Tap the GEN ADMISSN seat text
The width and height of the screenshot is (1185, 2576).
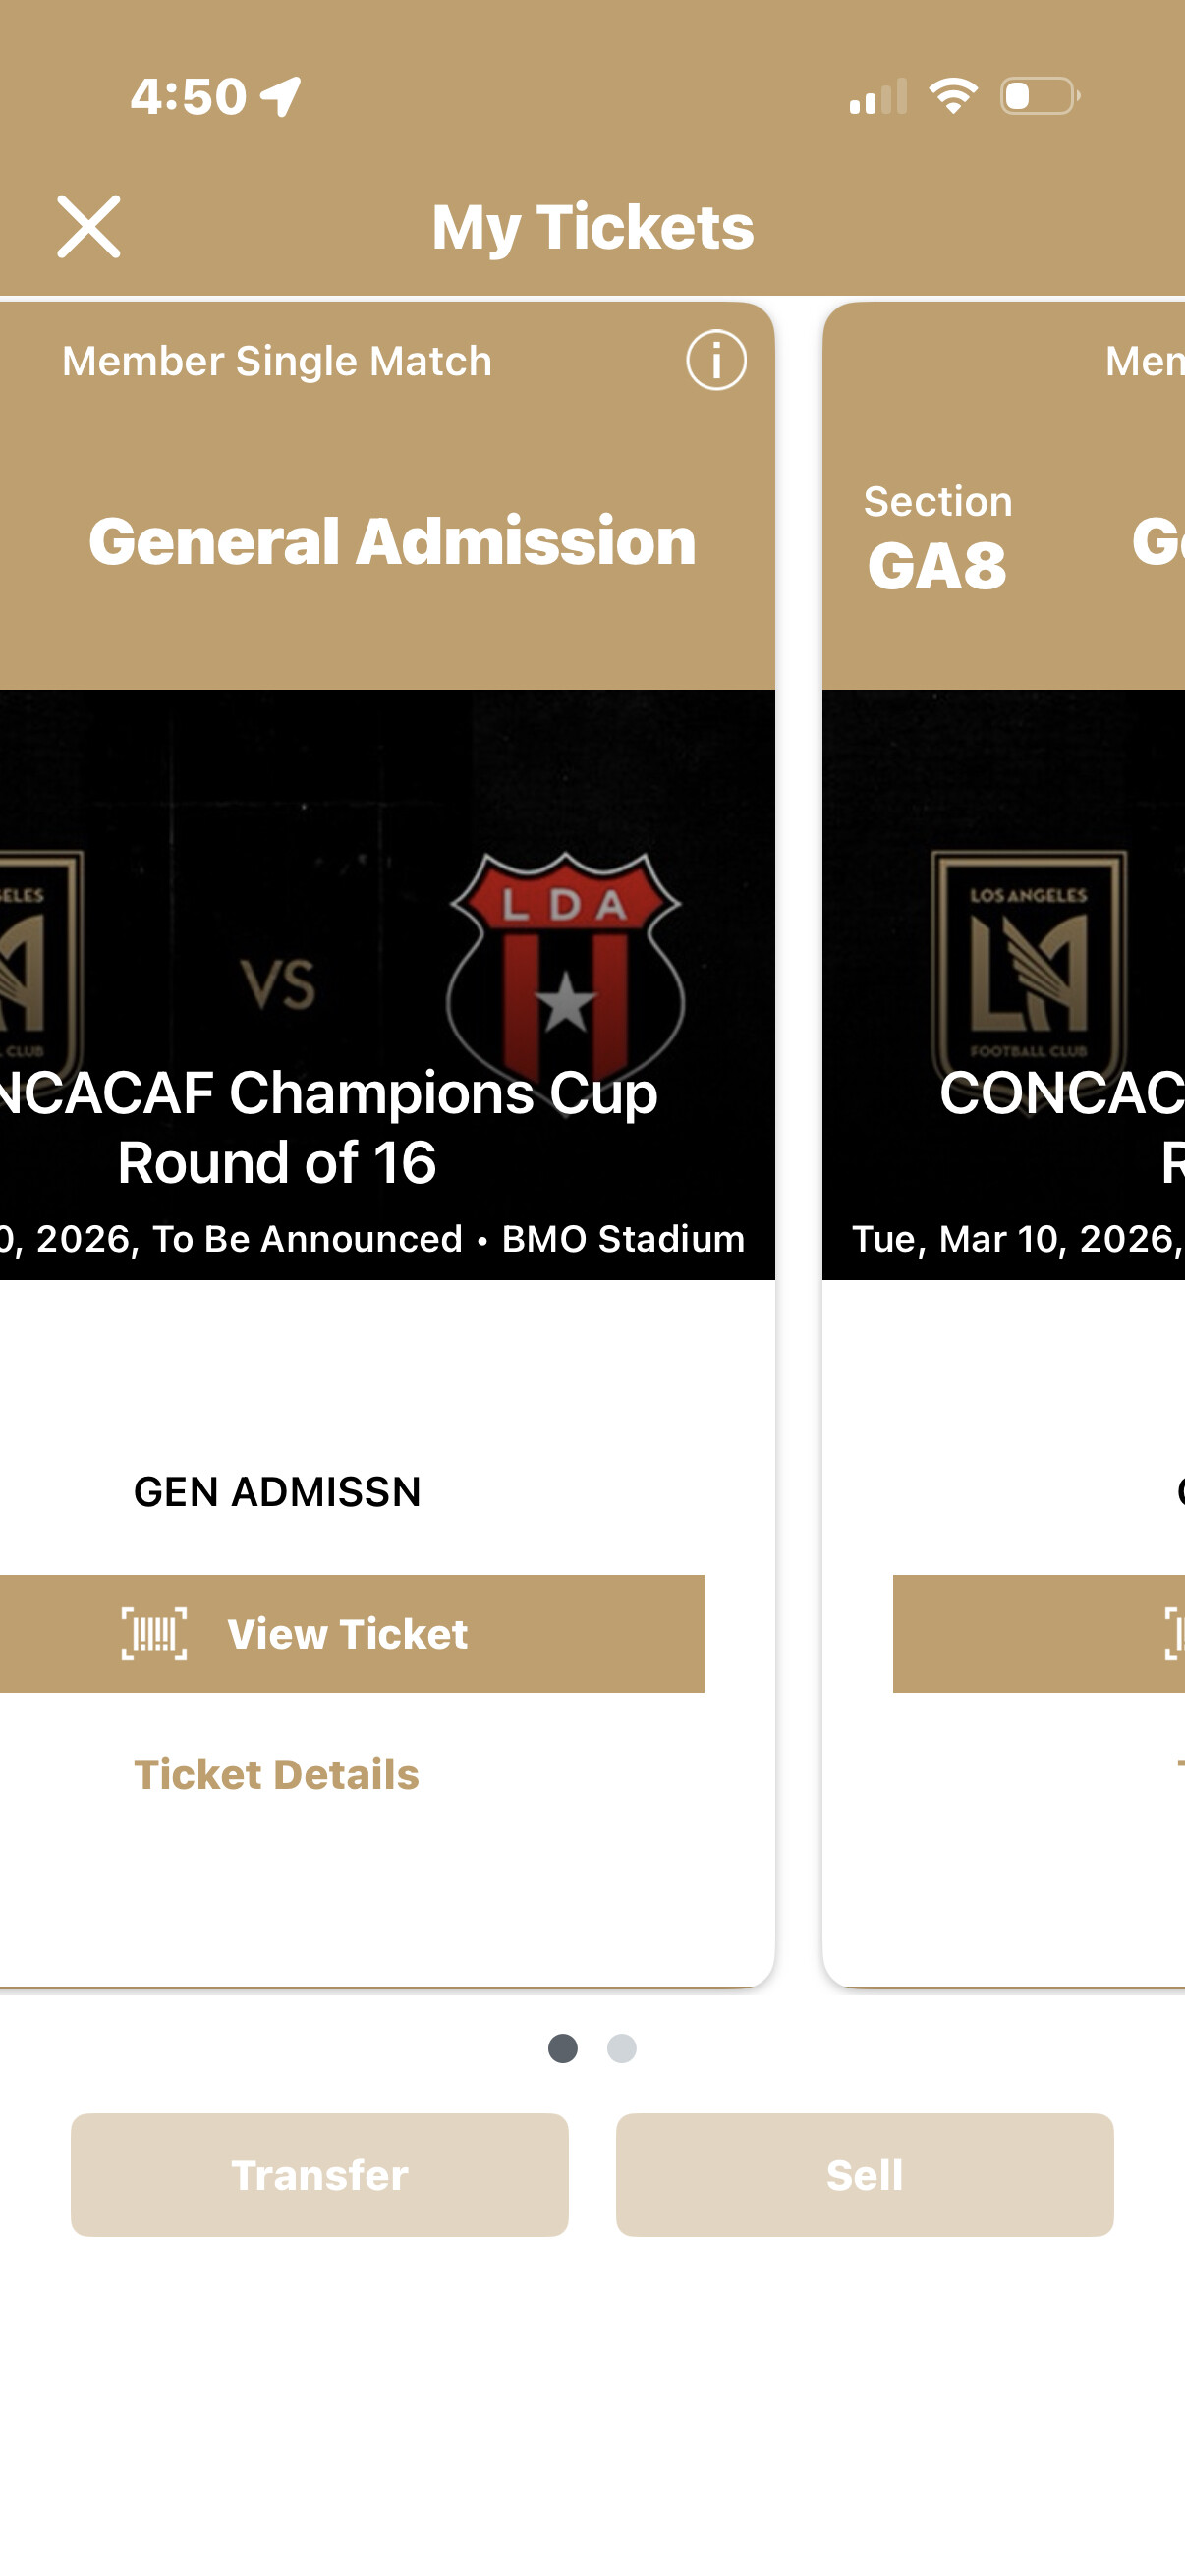click(x=277, y=1491)
